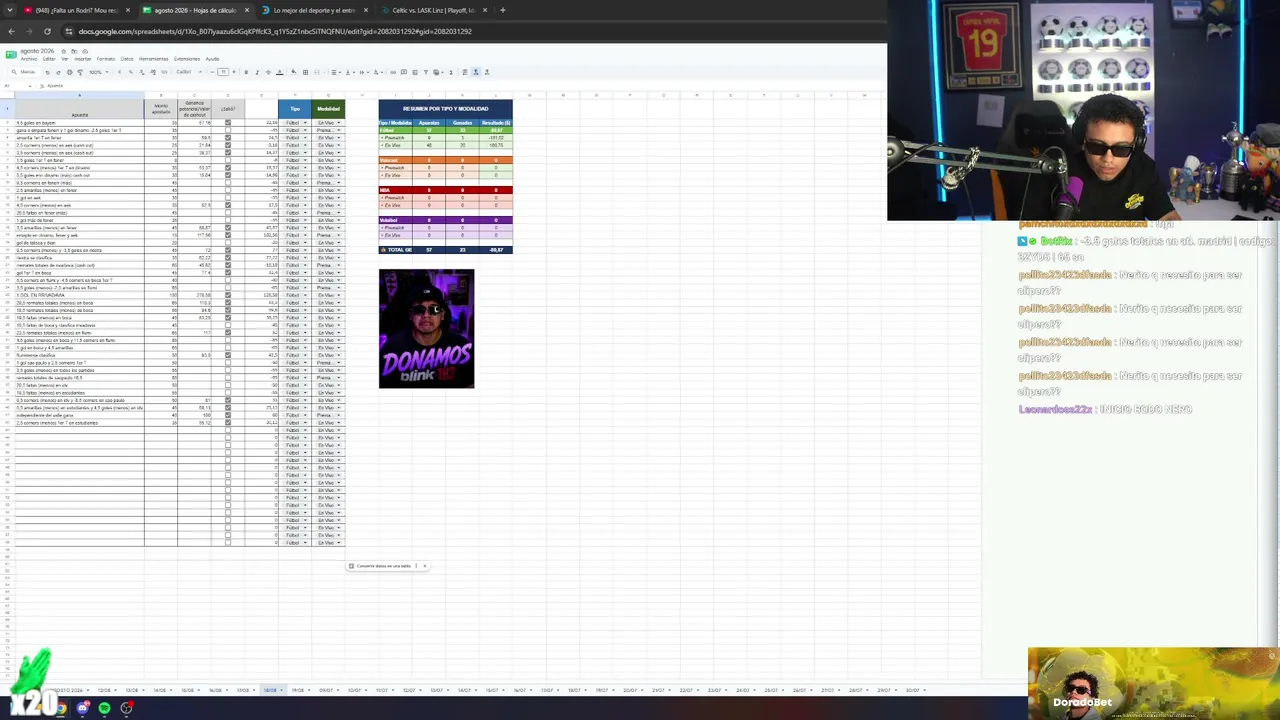Open Discord from the taskbar
The image size is (1280, 720).
pos(83,708)
